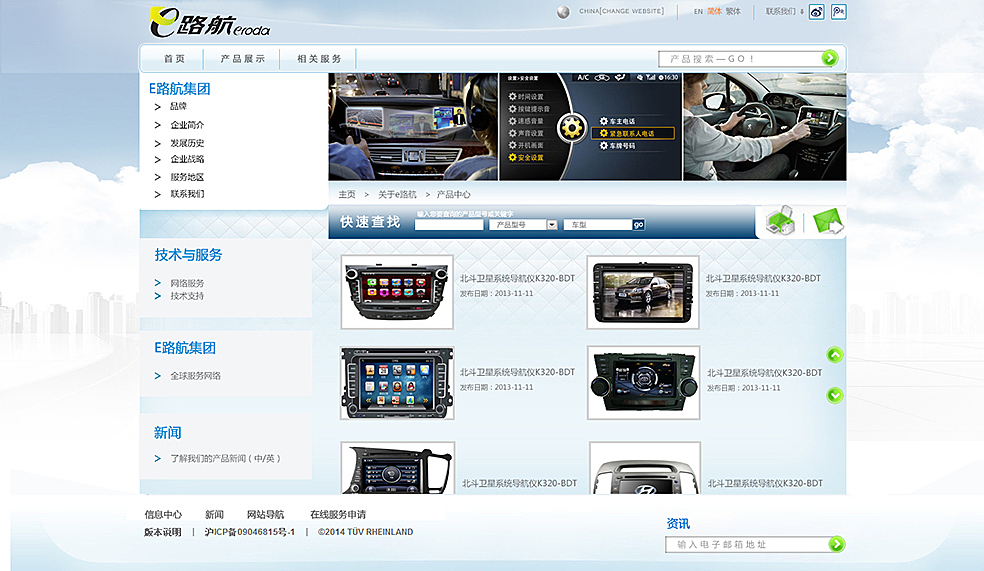Open product thumbnail in bottom-left of product grid
Viewport: 984px width, 571px height.
tap(398, 467)
